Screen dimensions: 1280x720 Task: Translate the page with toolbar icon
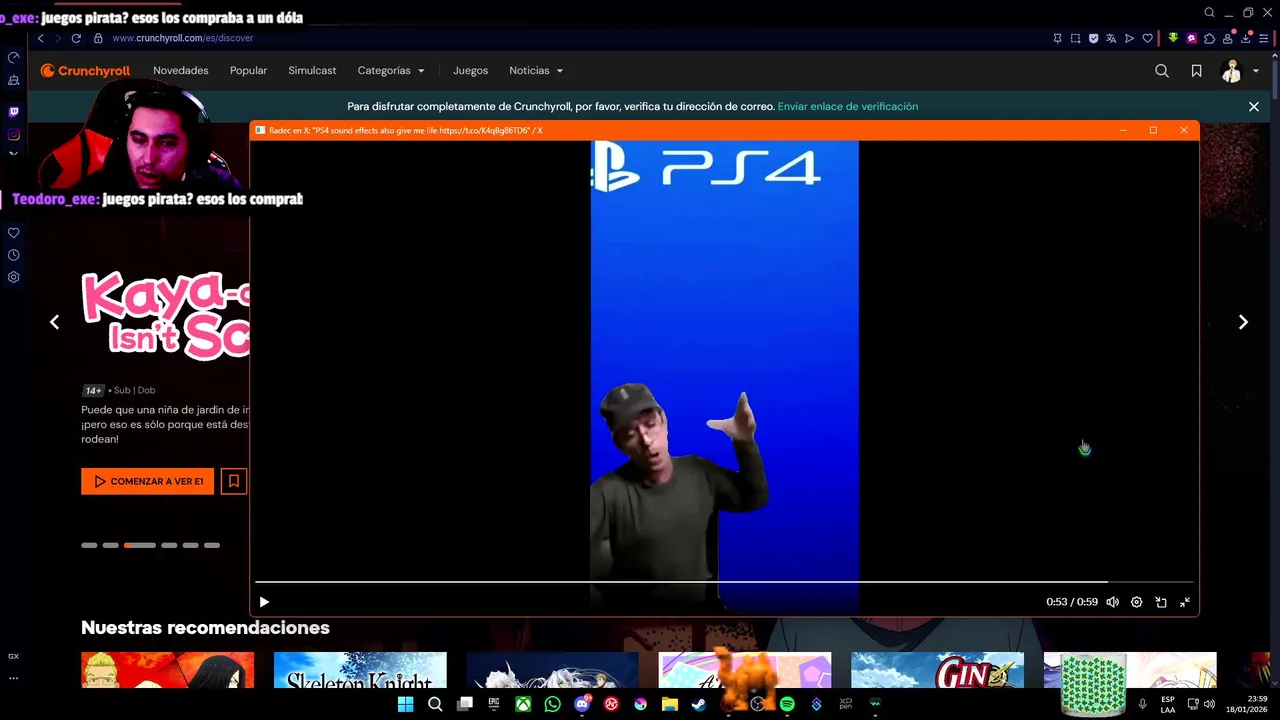coord(1111,38)
